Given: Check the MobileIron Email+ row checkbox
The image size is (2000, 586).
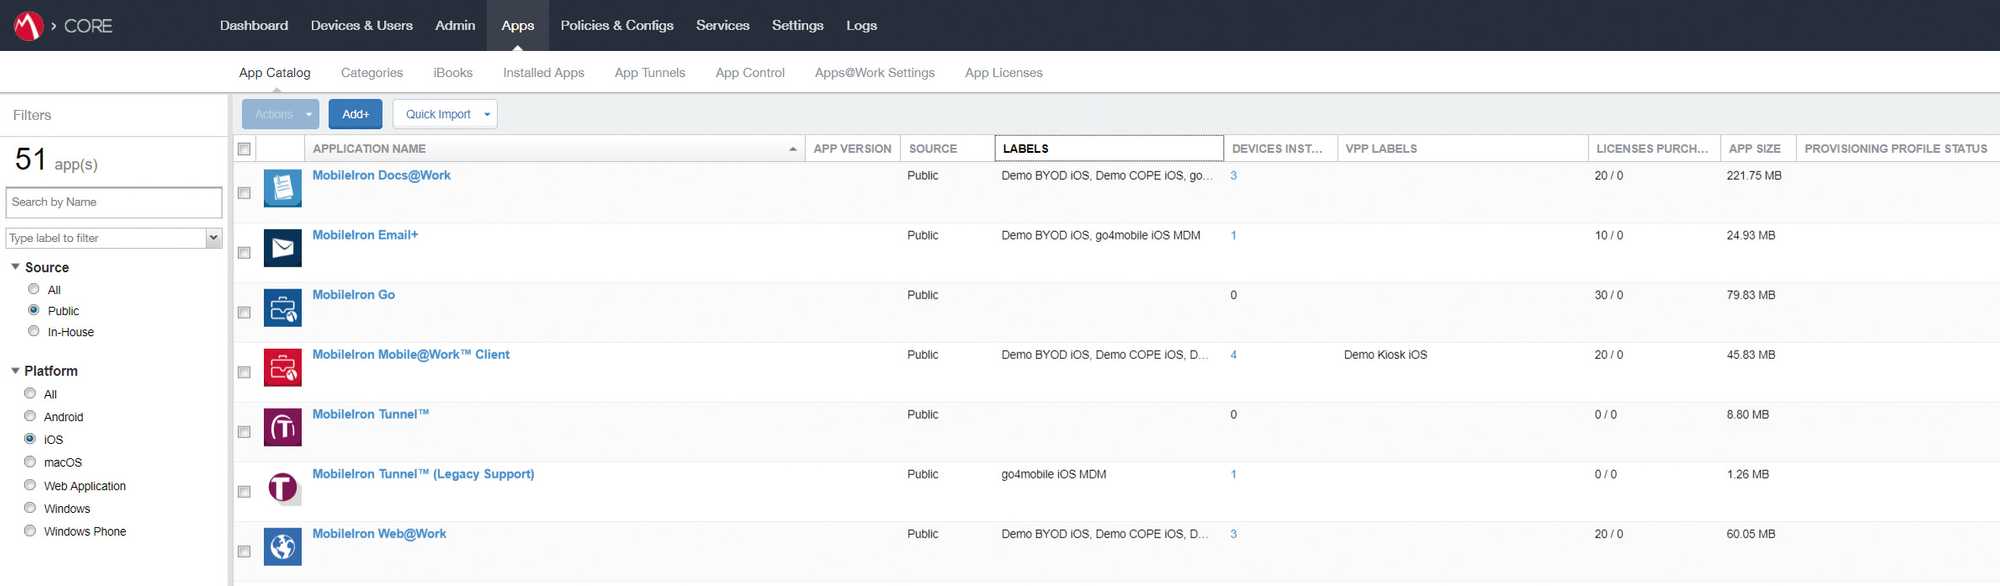Looking at the screenshot, I should [x=244, y=253].
